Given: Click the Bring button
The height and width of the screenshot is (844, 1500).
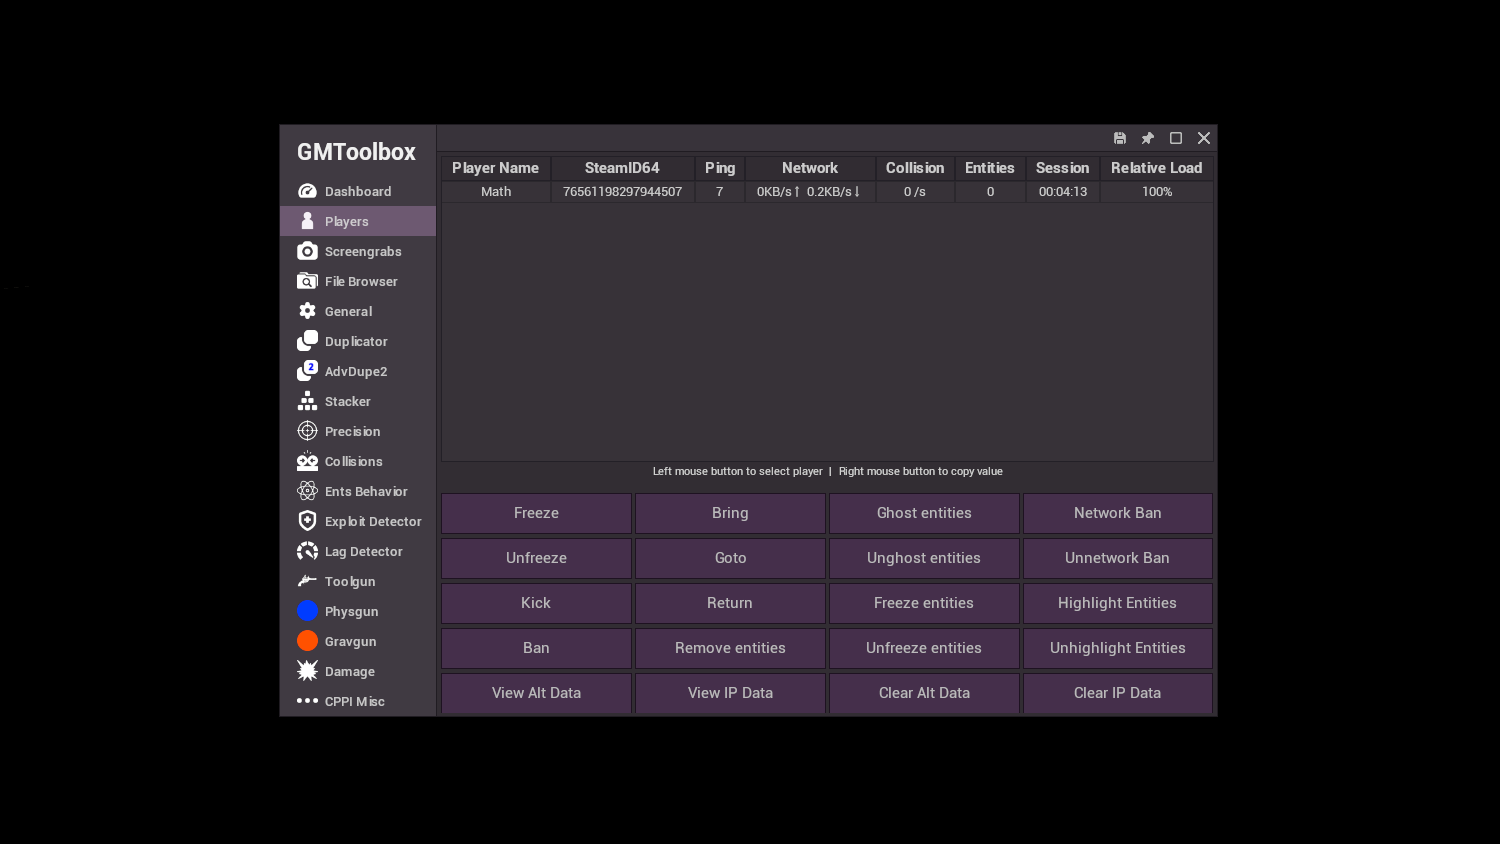Looking at the screenshot, I should click(730, 513).
